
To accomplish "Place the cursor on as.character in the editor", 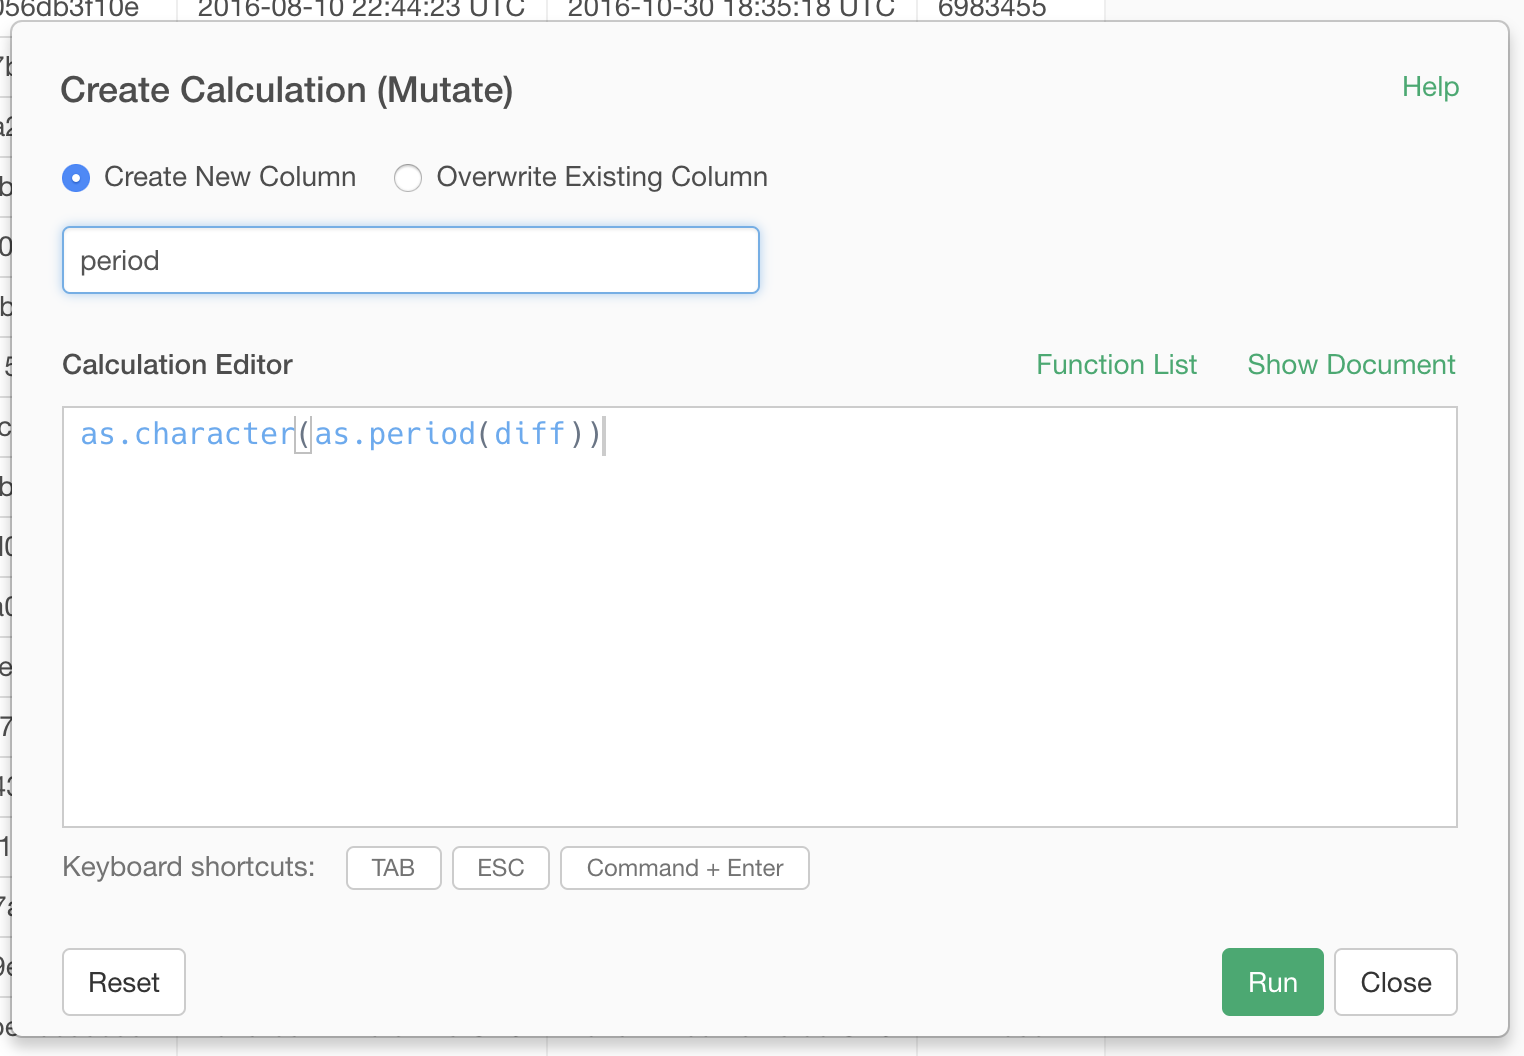I will [x=187, y=434].
